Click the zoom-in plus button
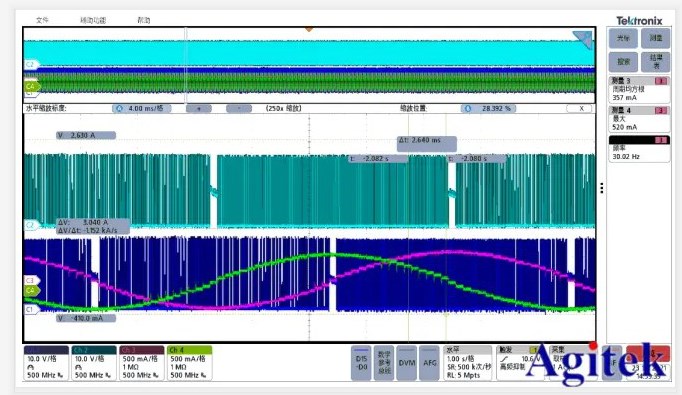Image resolution: width=682 pixels, height=395 pixels. (199, 108)
